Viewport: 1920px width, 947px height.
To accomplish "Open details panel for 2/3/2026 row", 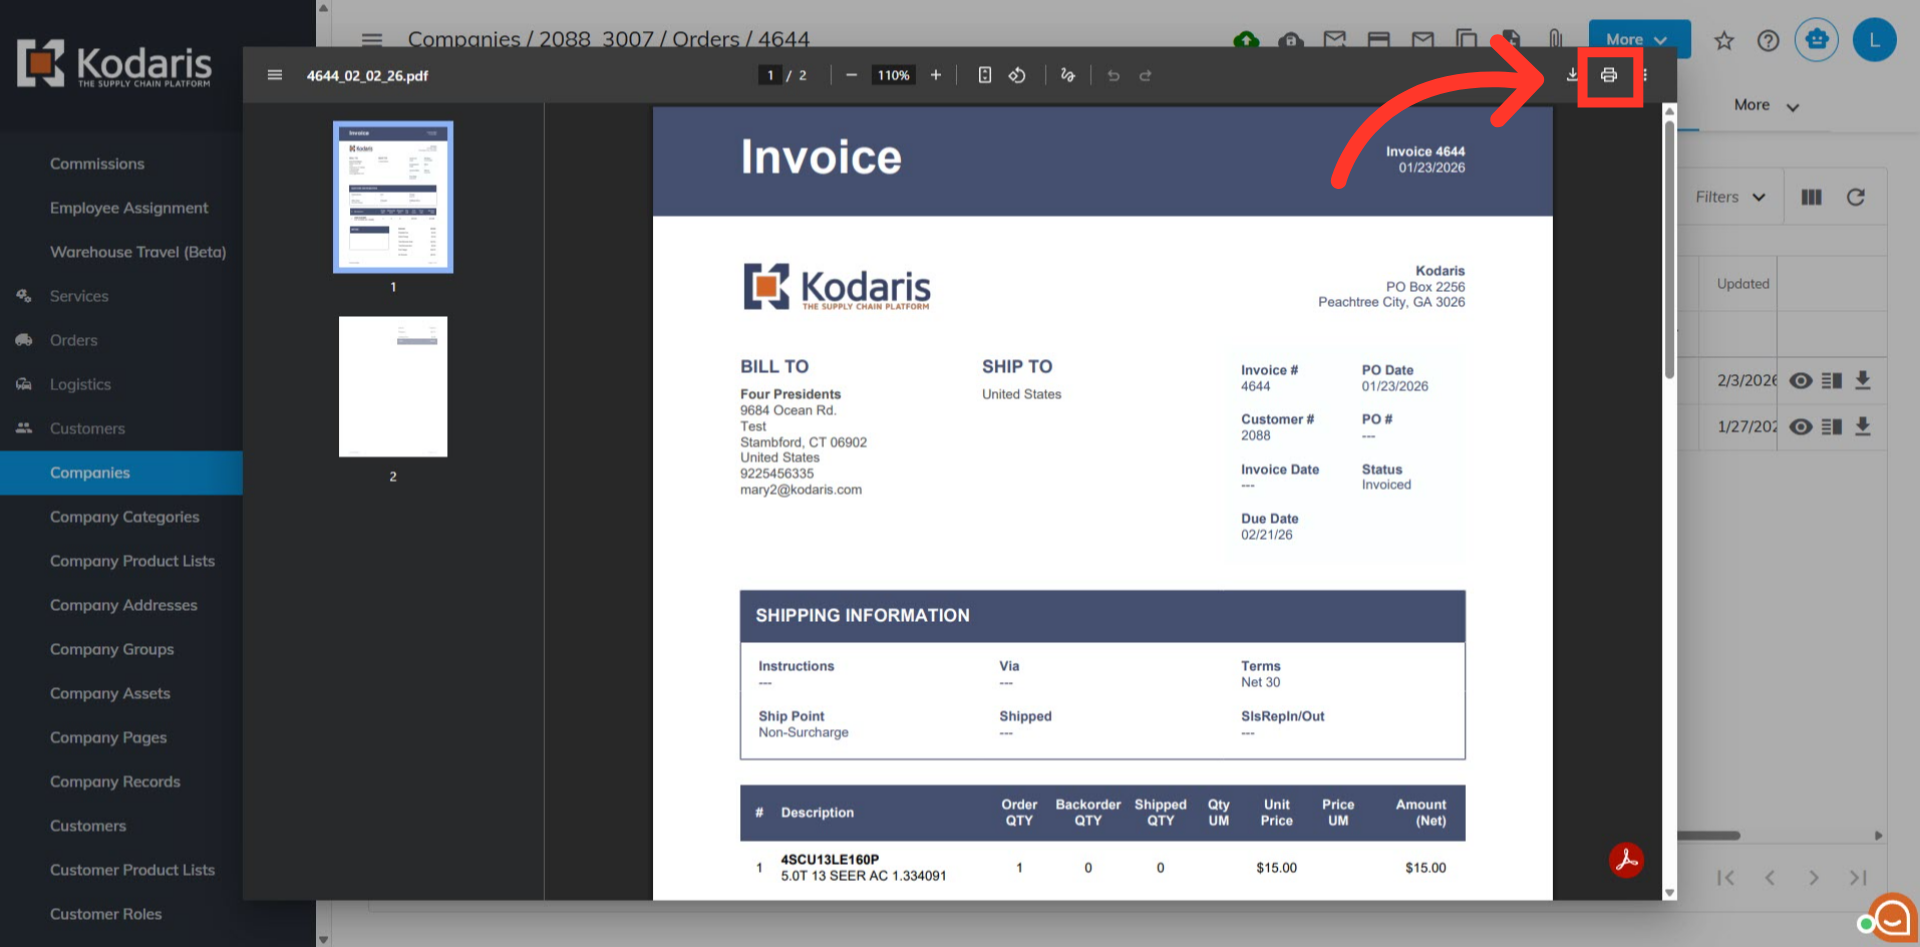I will click(1832, 380).
